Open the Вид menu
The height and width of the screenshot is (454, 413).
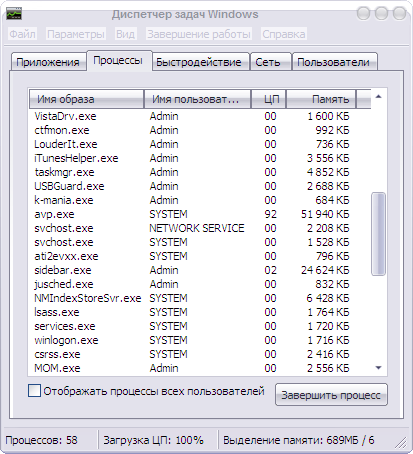(x=125, y=34)
